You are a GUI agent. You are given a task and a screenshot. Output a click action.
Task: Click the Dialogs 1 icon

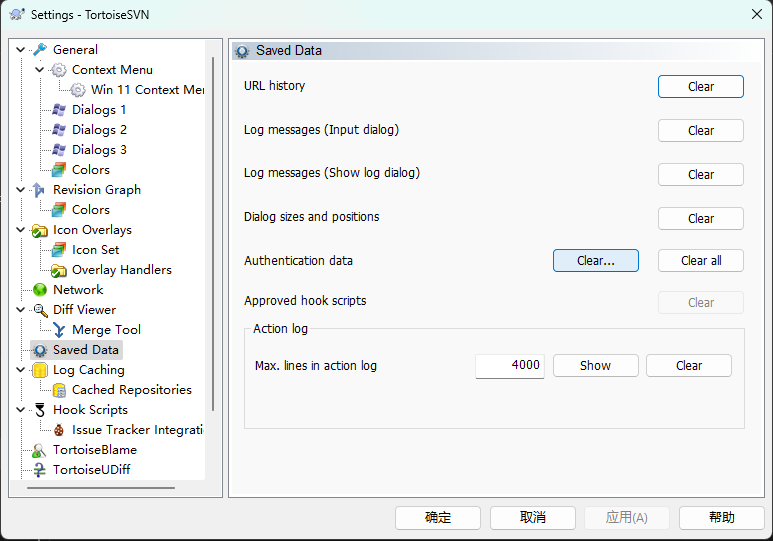pos(59,109)
